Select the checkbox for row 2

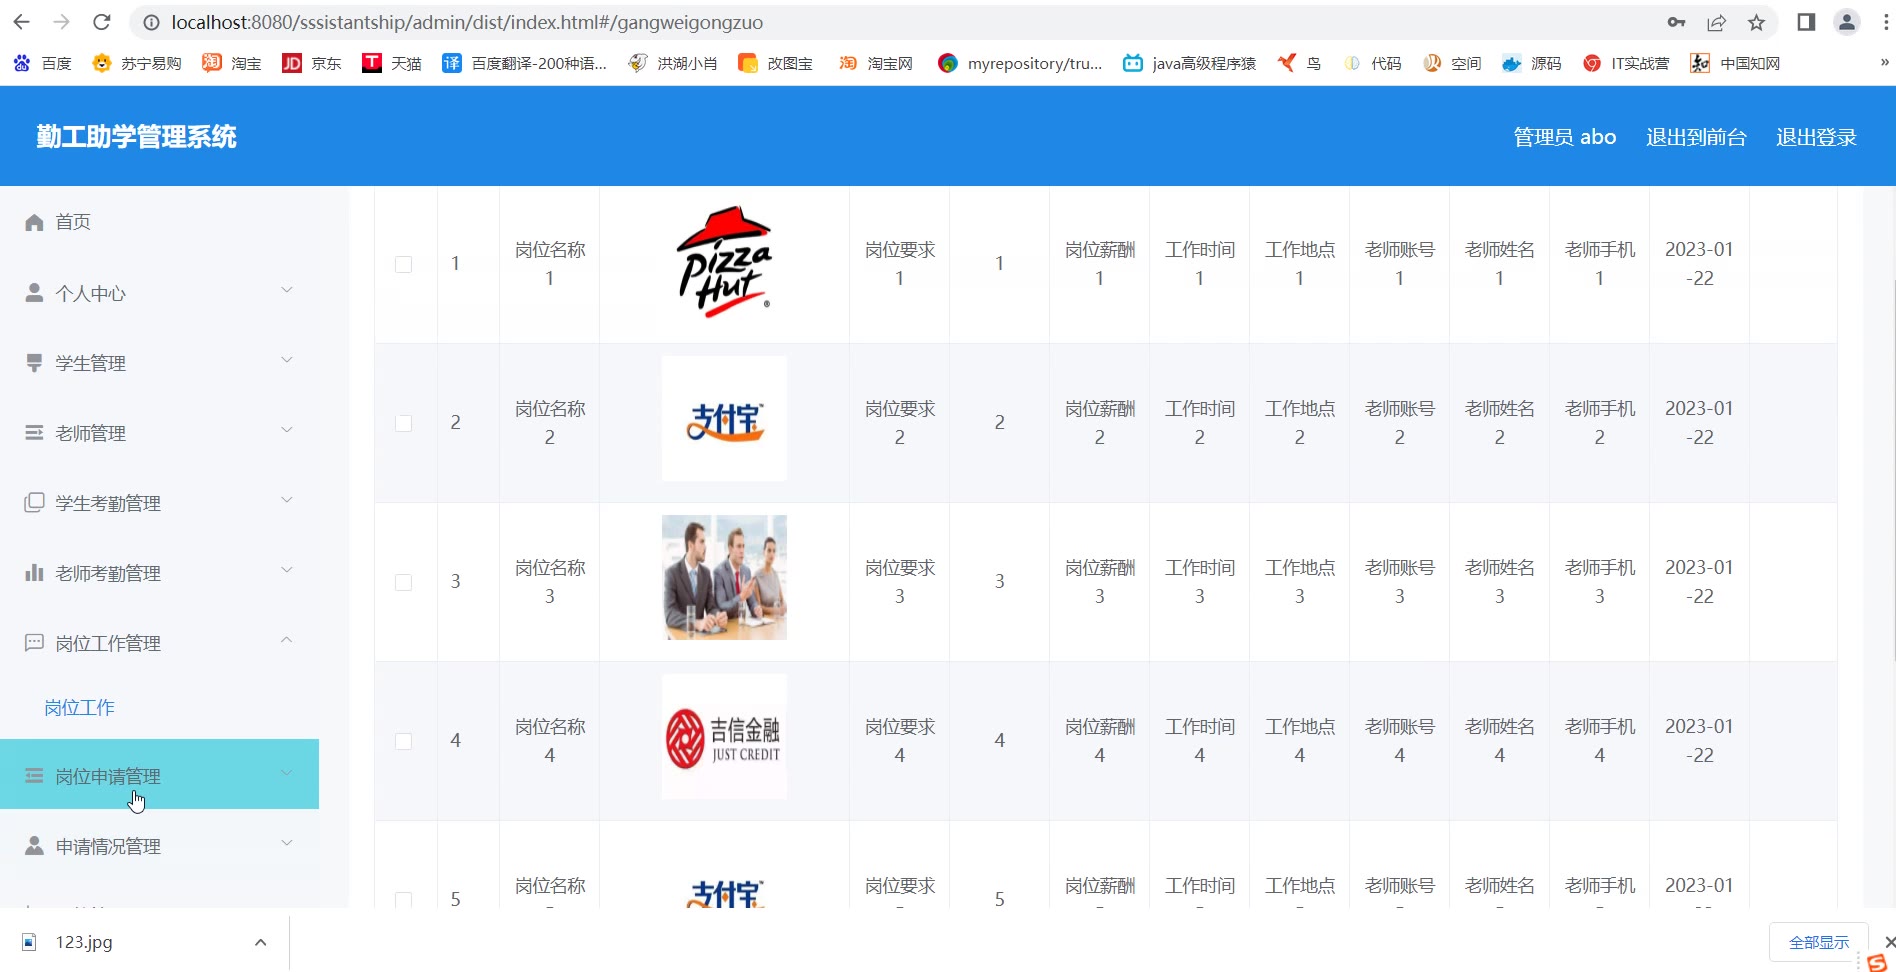click(404, 423)
